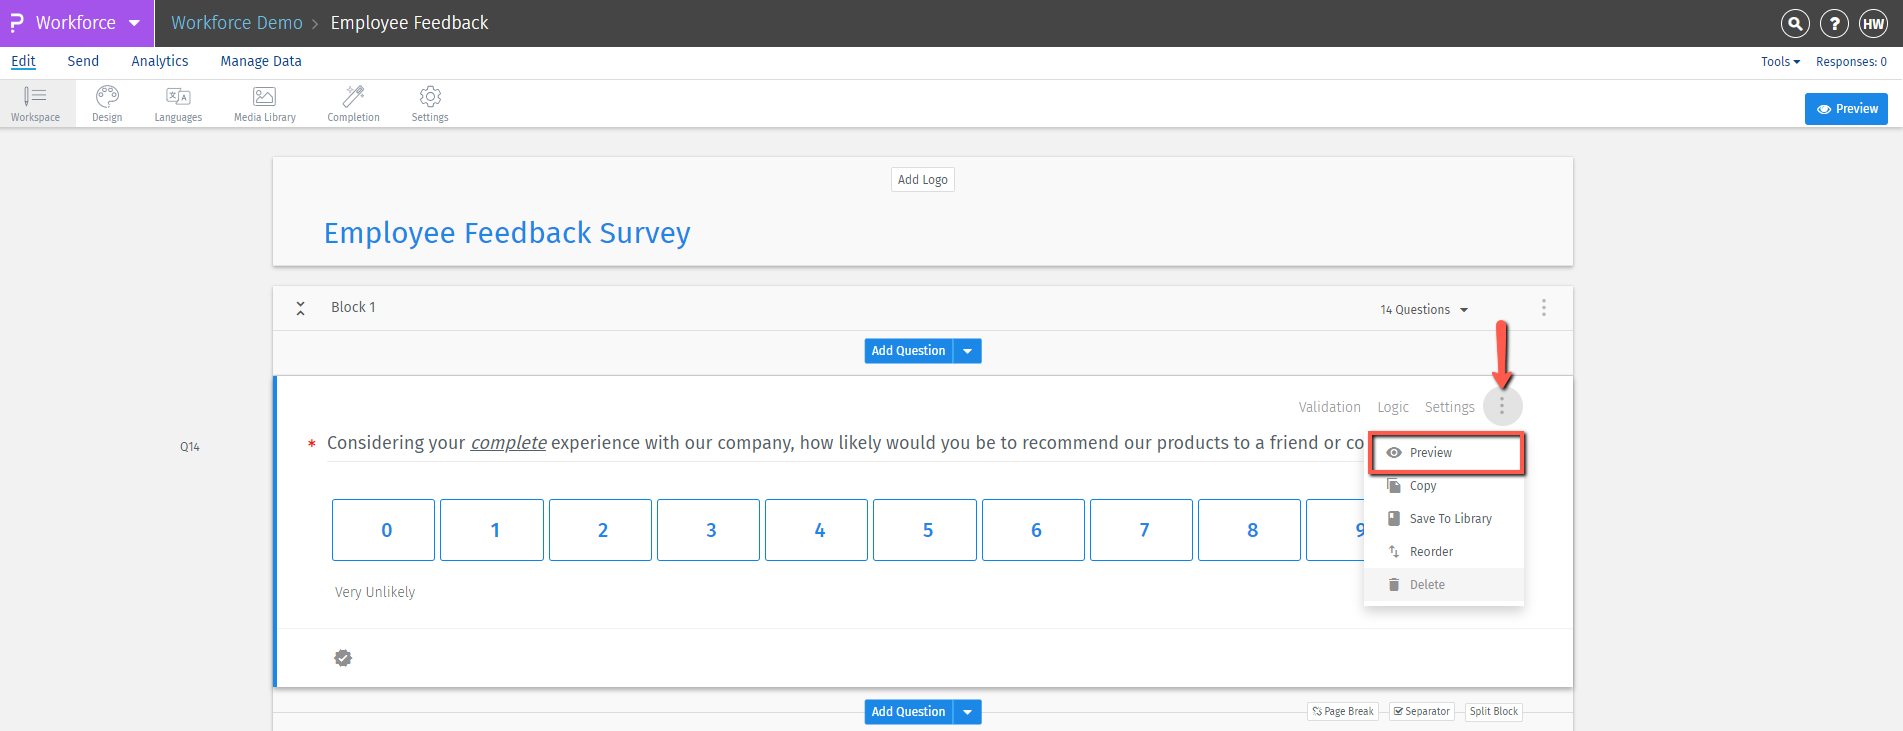1903x731 pixels.
Task: Open the top Add Question dropdown arrow
Action: (x=967, y=351)
